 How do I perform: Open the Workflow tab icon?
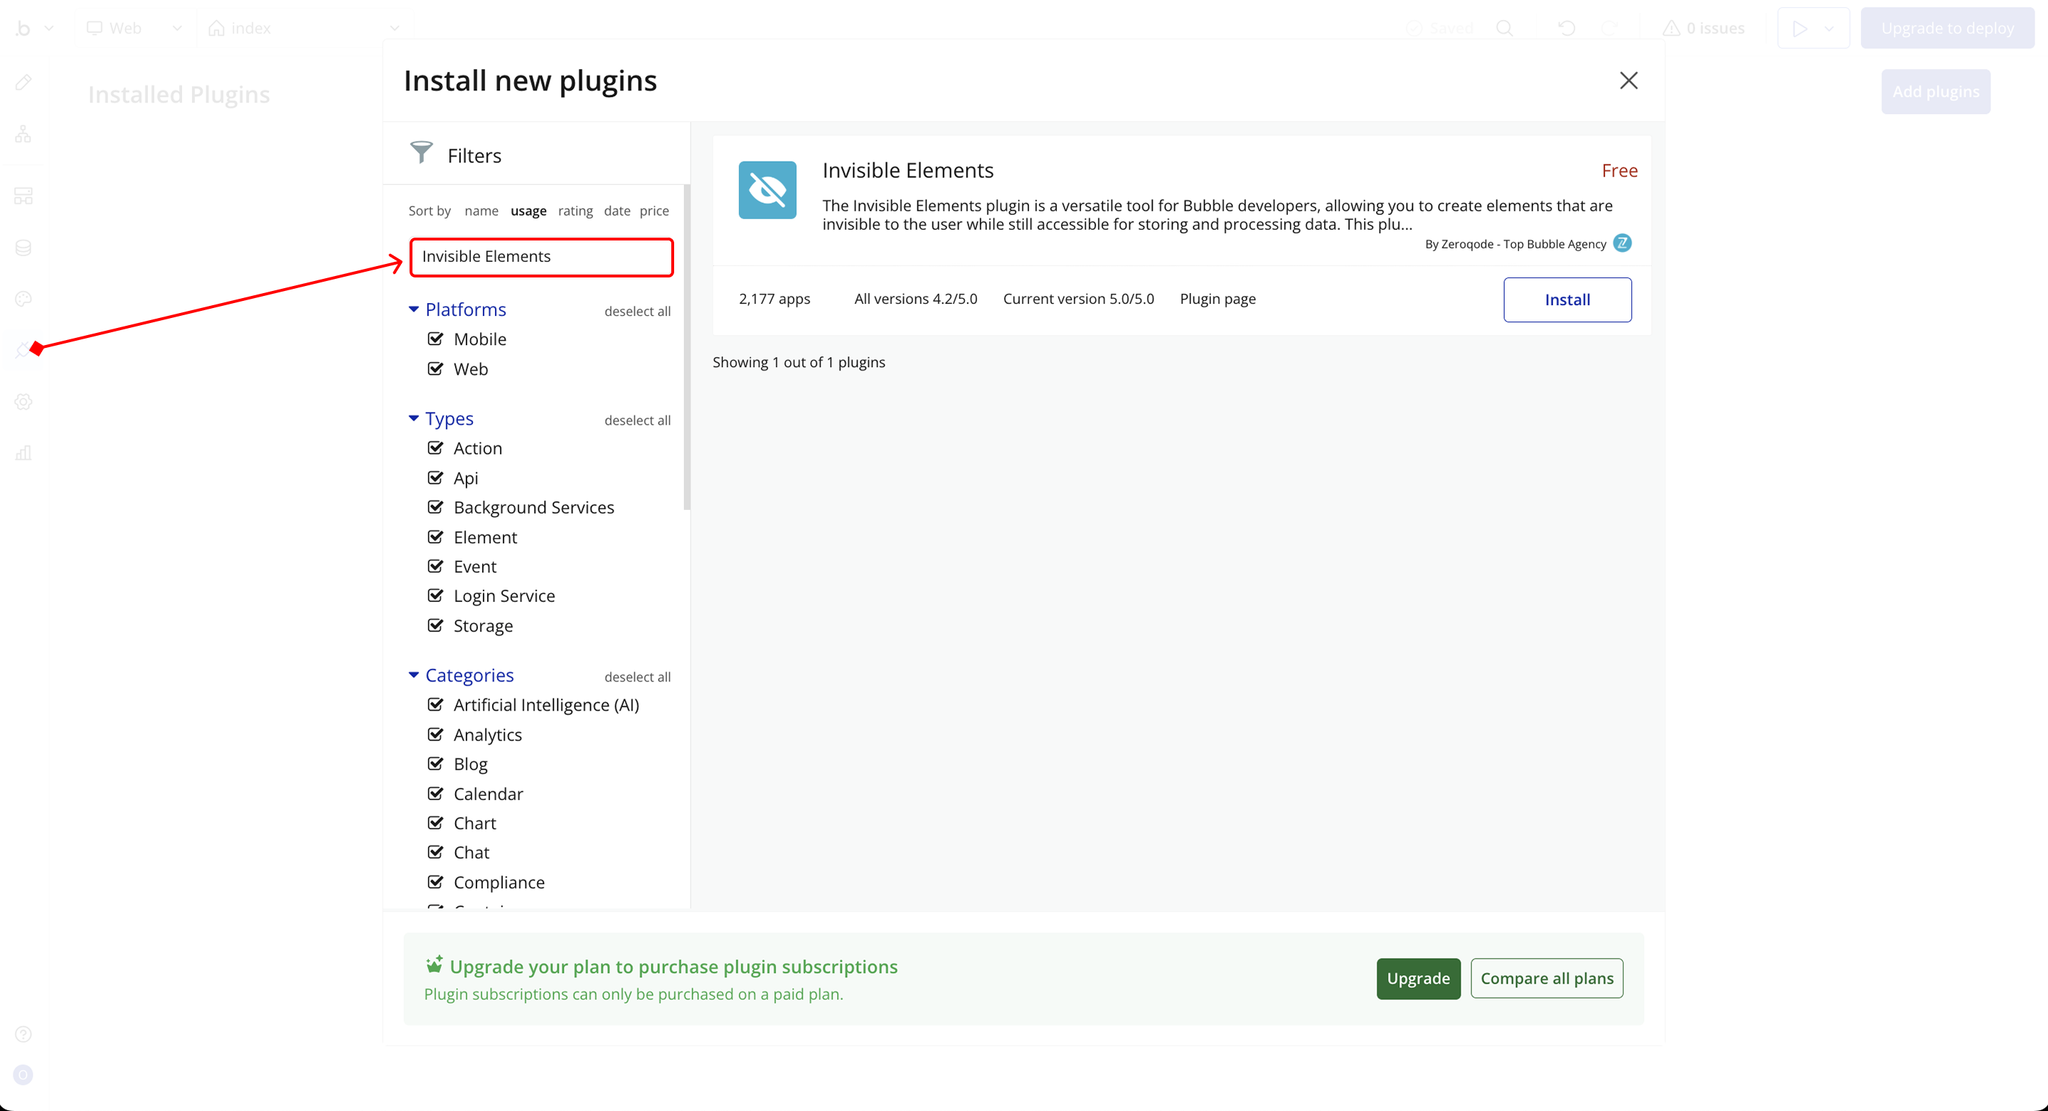pos(24,134)
